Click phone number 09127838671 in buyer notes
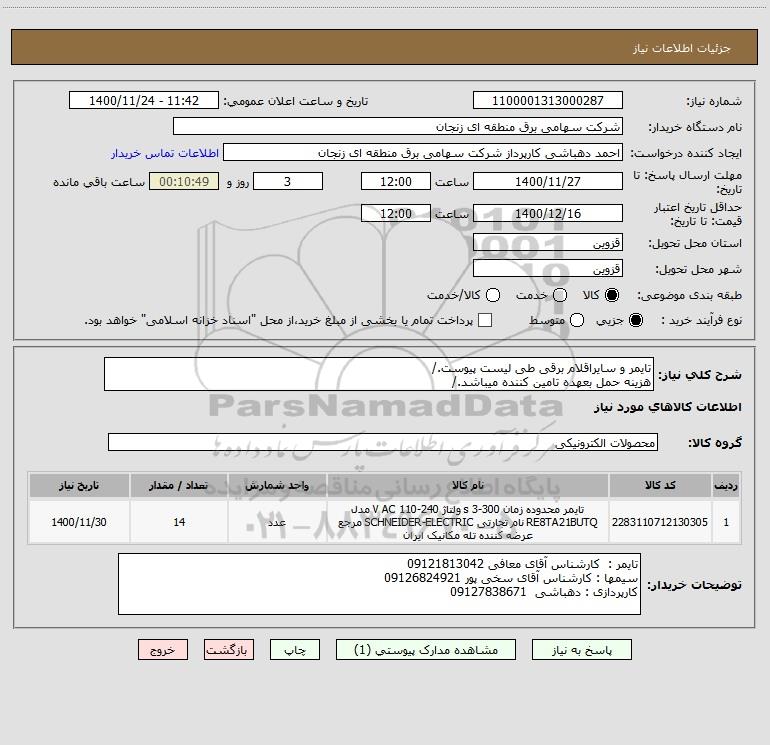Image resolution: width=770 pixels, height=745 pixels. coord(488,592)
